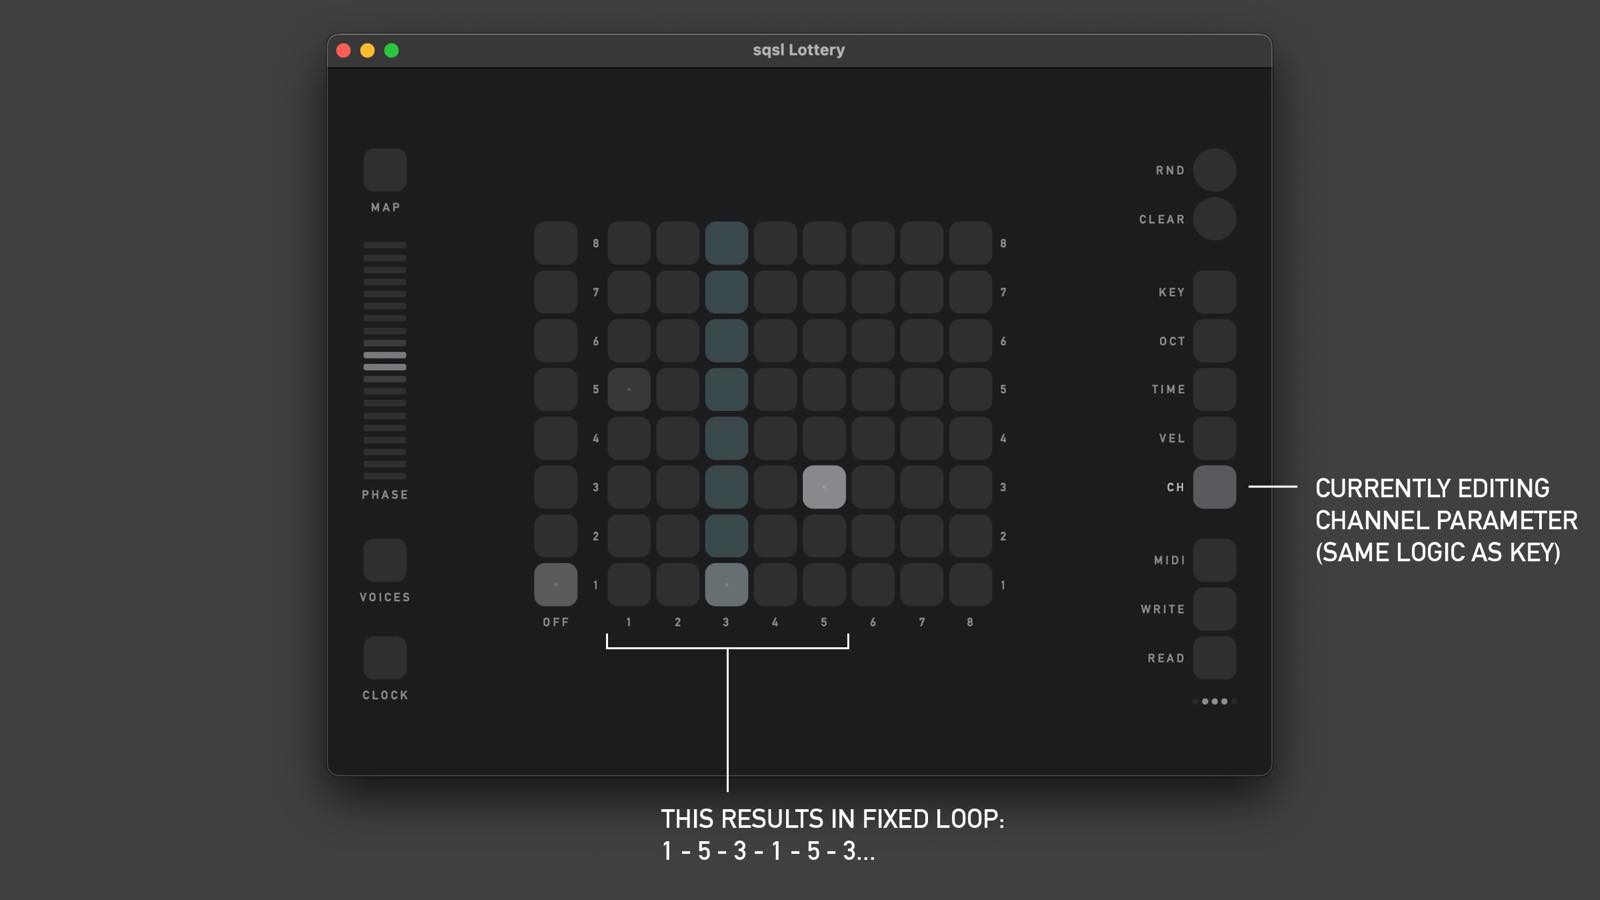Select the TIME parameter button
This screenshot has width=1600, height=900.
(x=1214, y=389)
